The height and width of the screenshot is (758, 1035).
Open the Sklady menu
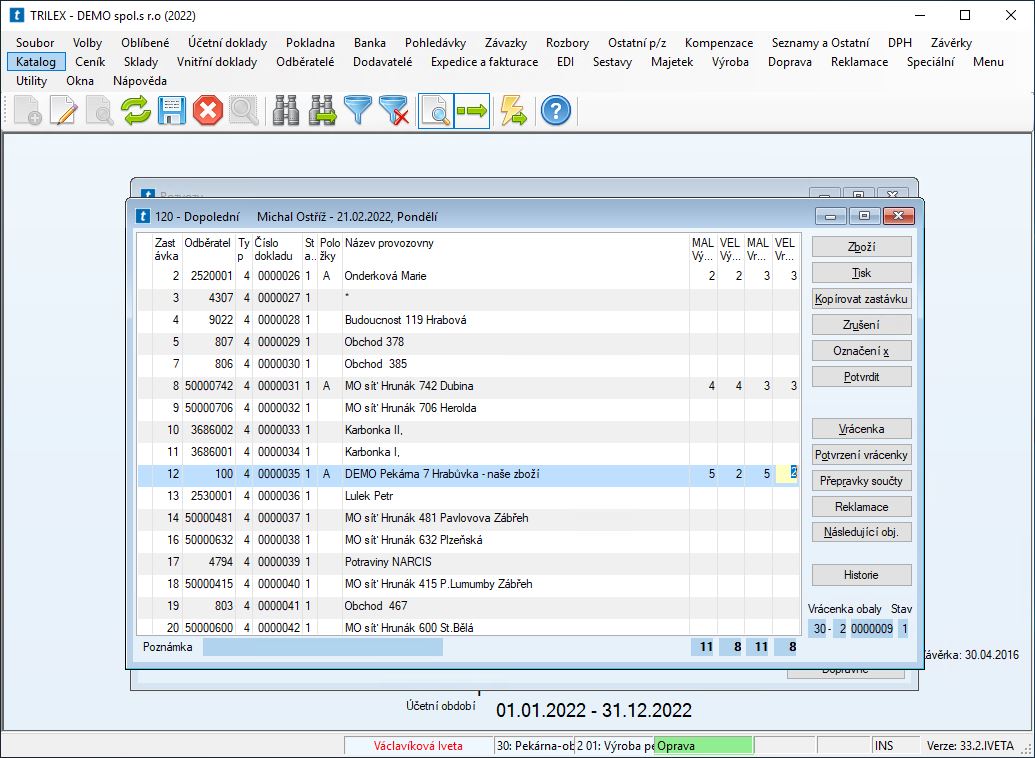click(141, 62)
